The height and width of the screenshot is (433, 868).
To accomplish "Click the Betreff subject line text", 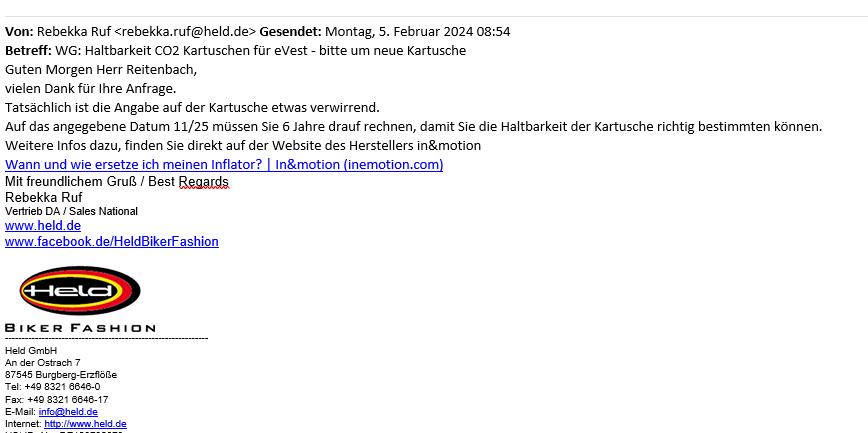I will click(x=261, y=51).
